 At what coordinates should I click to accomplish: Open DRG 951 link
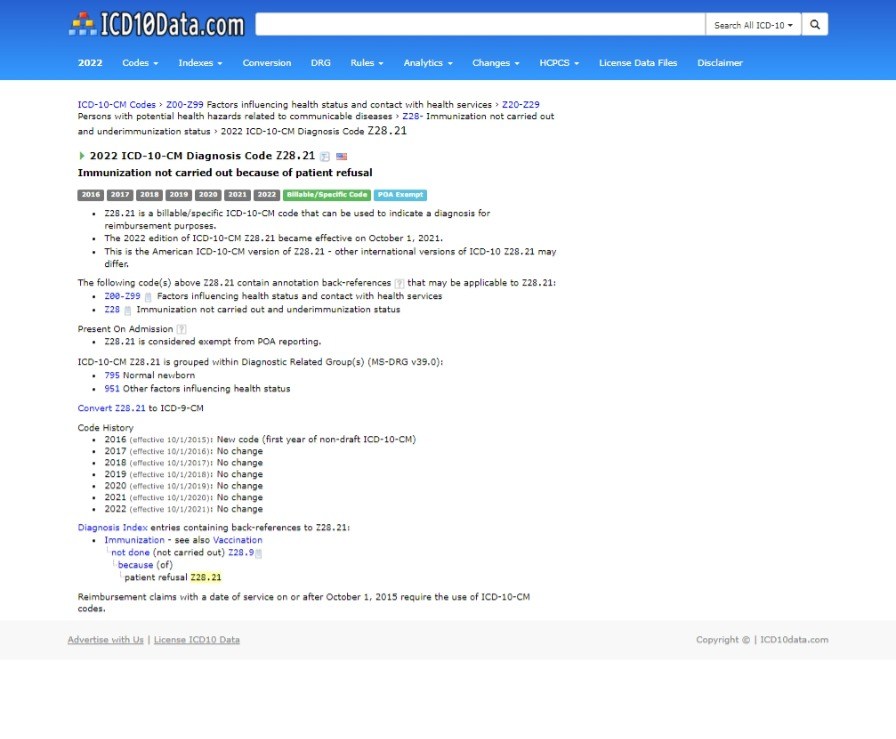[112, 389]
